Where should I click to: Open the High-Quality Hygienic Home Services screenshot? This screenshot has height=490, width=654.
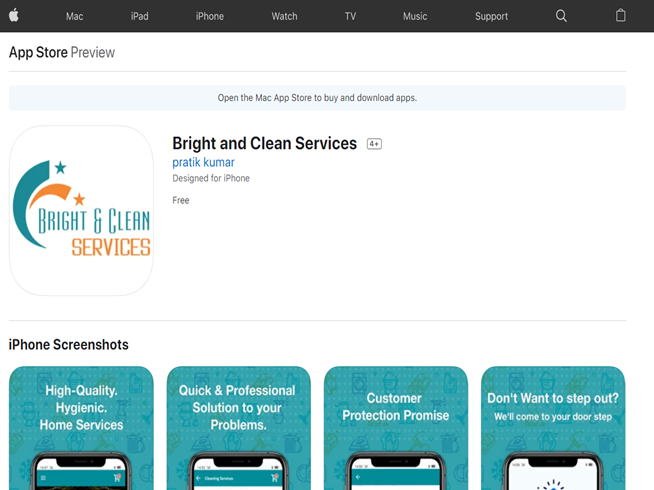[81, 428]
